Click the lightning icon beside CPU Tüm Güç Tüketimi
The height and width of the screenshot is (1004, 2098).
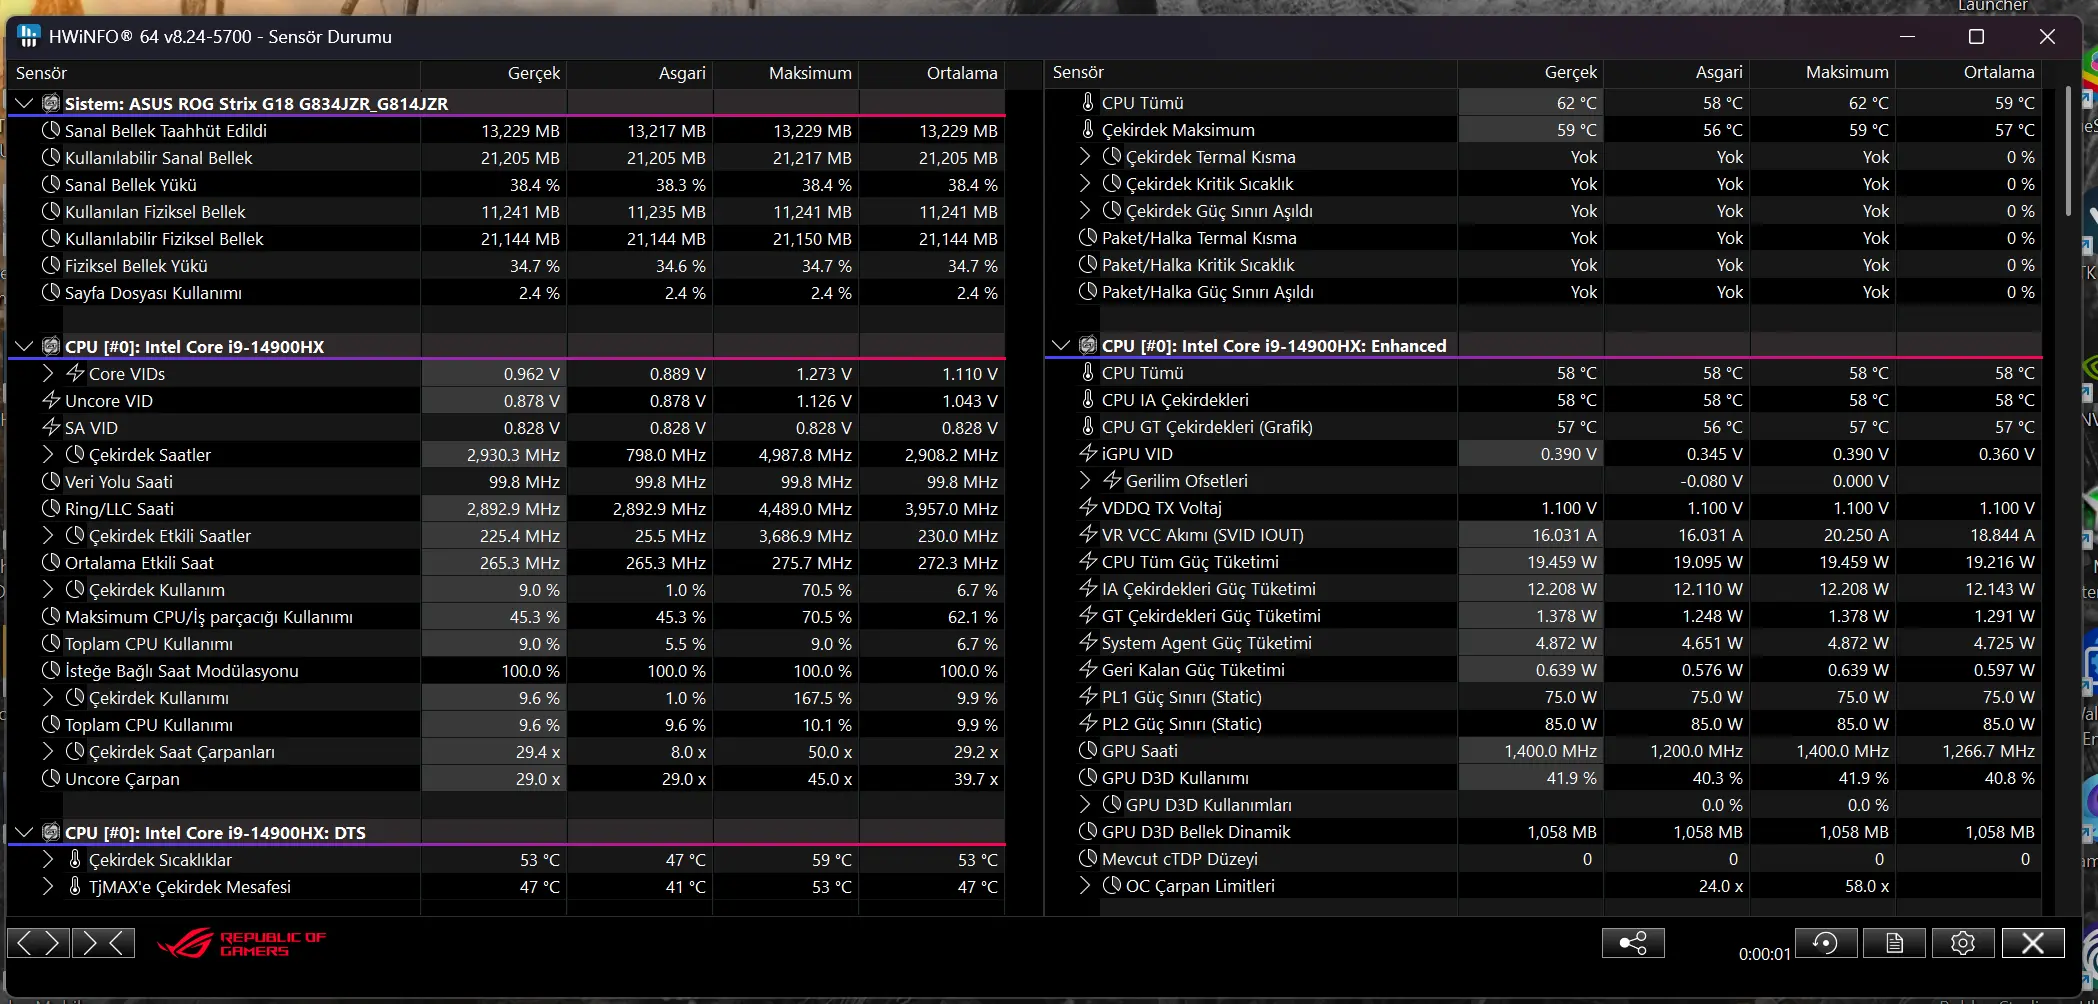tap(1088, 562)
